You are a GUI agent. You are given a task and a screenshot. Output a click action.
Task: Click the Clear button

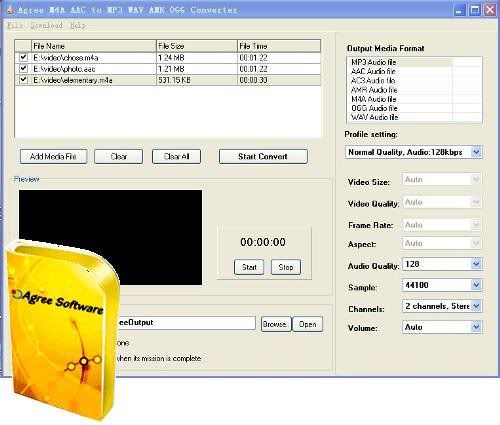click(119, 156)
